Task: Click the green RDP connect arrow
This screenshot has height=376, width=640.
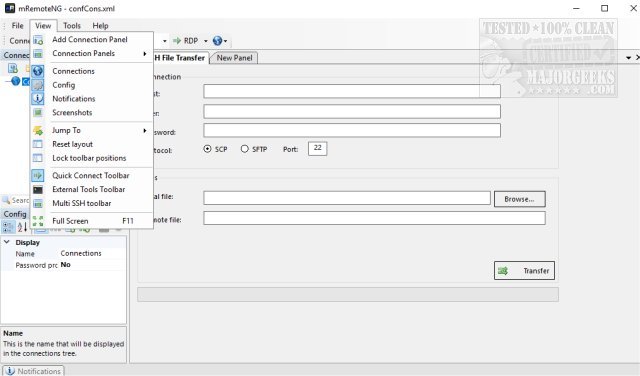Action: (x=177, y=40)
